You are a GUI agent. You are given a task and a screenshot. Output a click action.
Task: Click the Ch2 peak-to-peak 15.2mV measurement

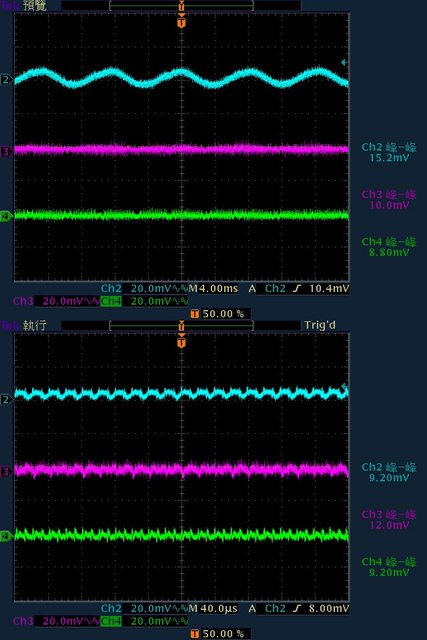coord(389,152)
